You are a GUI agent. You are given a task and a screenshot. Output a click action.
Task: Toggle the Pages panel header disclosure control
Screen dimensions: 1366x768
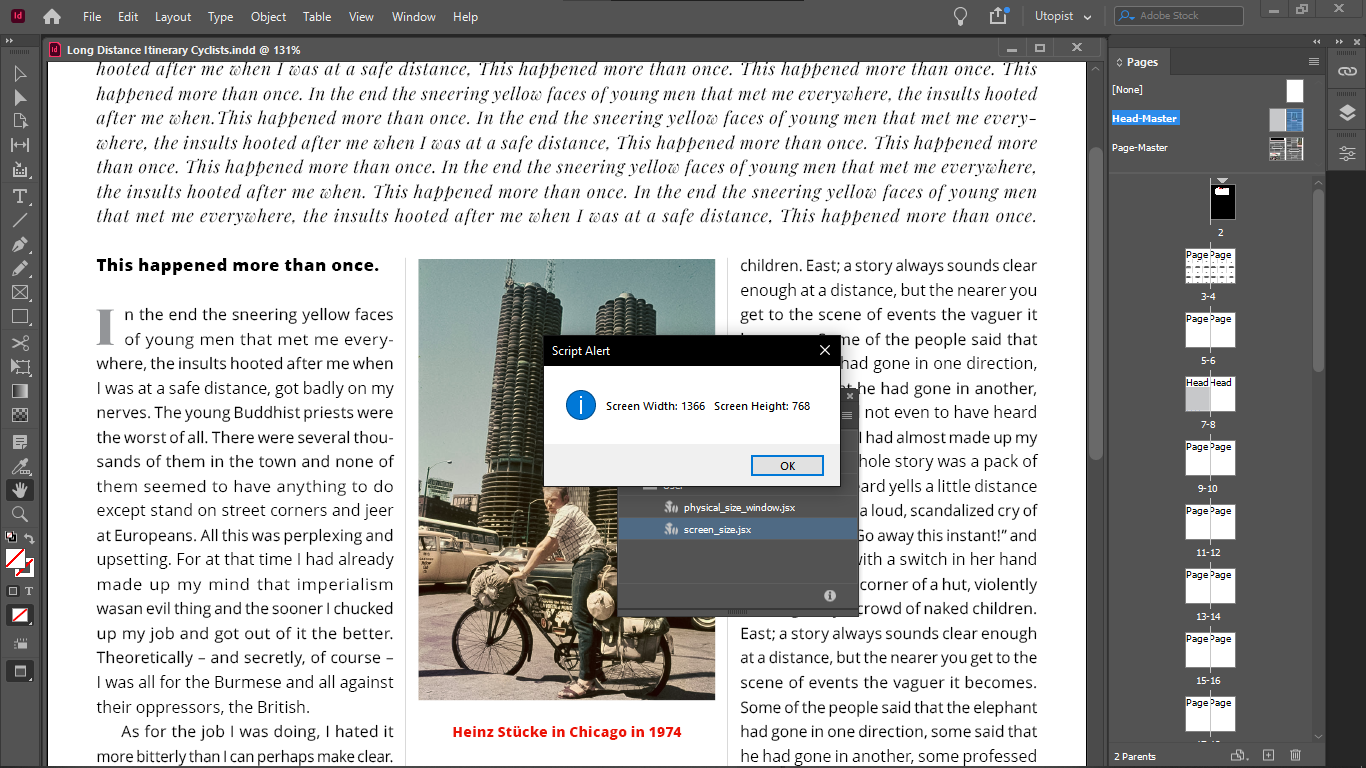pos(1119,62)
